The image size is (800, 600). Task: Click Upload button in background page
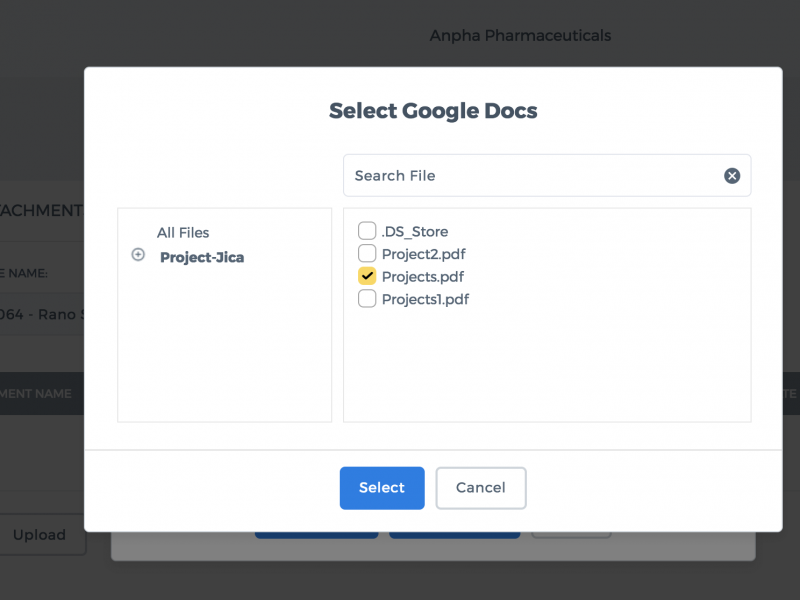pos(40,535)
